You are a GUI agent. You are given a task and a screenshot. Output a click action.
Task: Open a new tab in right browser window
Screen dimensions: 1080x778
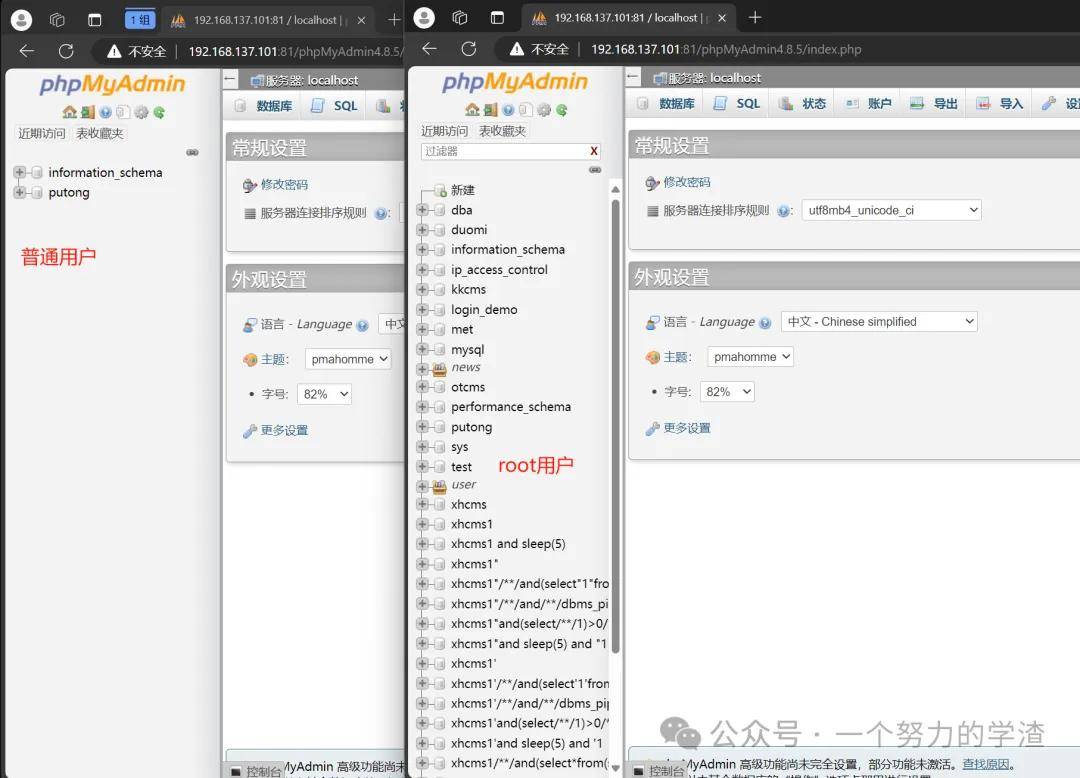(755, 17)
